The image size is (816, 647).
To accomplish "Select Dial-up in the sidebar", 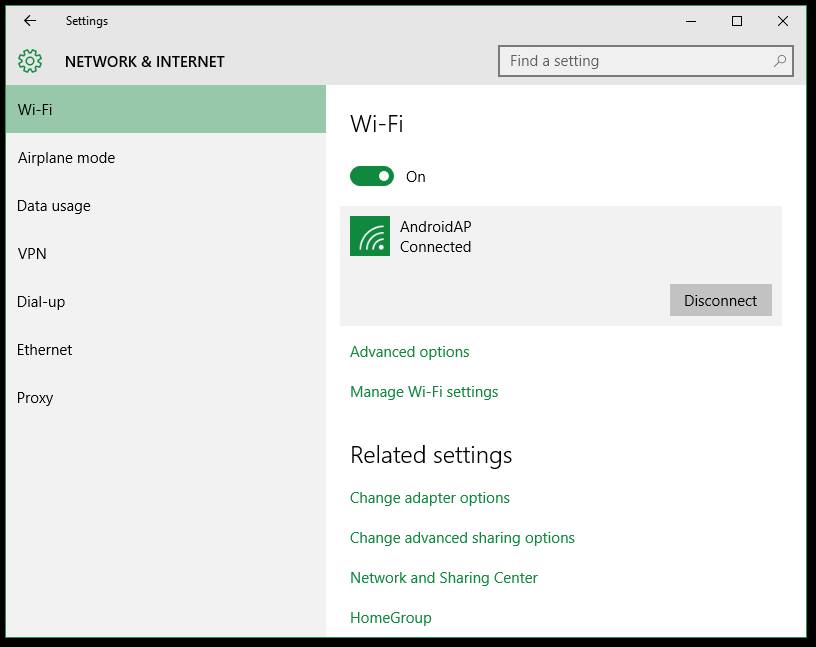I will (x=41, y=302).
